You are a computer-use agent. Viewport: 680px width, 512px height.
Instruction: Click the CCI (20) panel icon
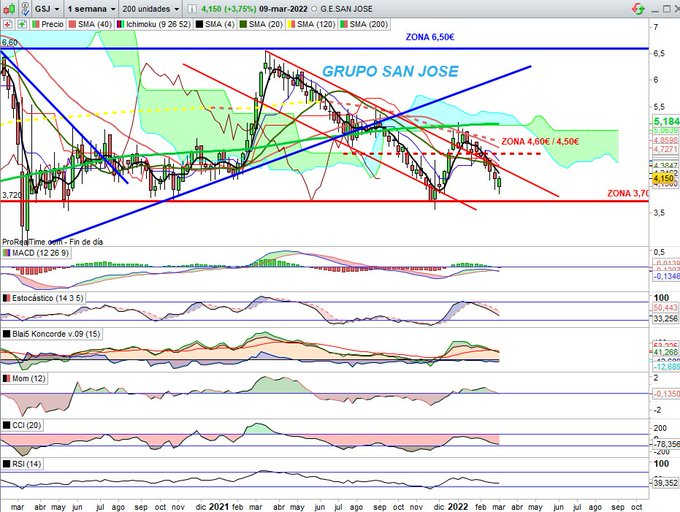point(7,425)
